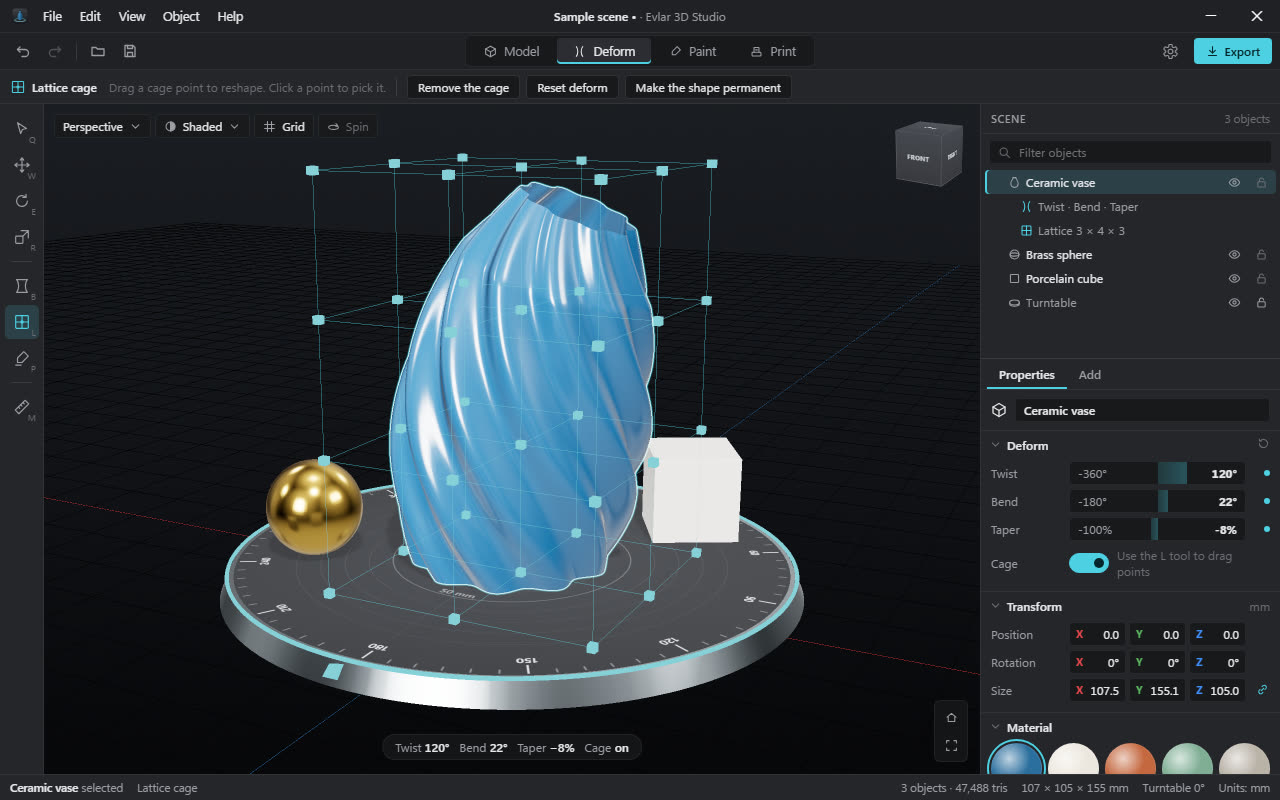Collapse the Deform section

click(x=995, y=446)
